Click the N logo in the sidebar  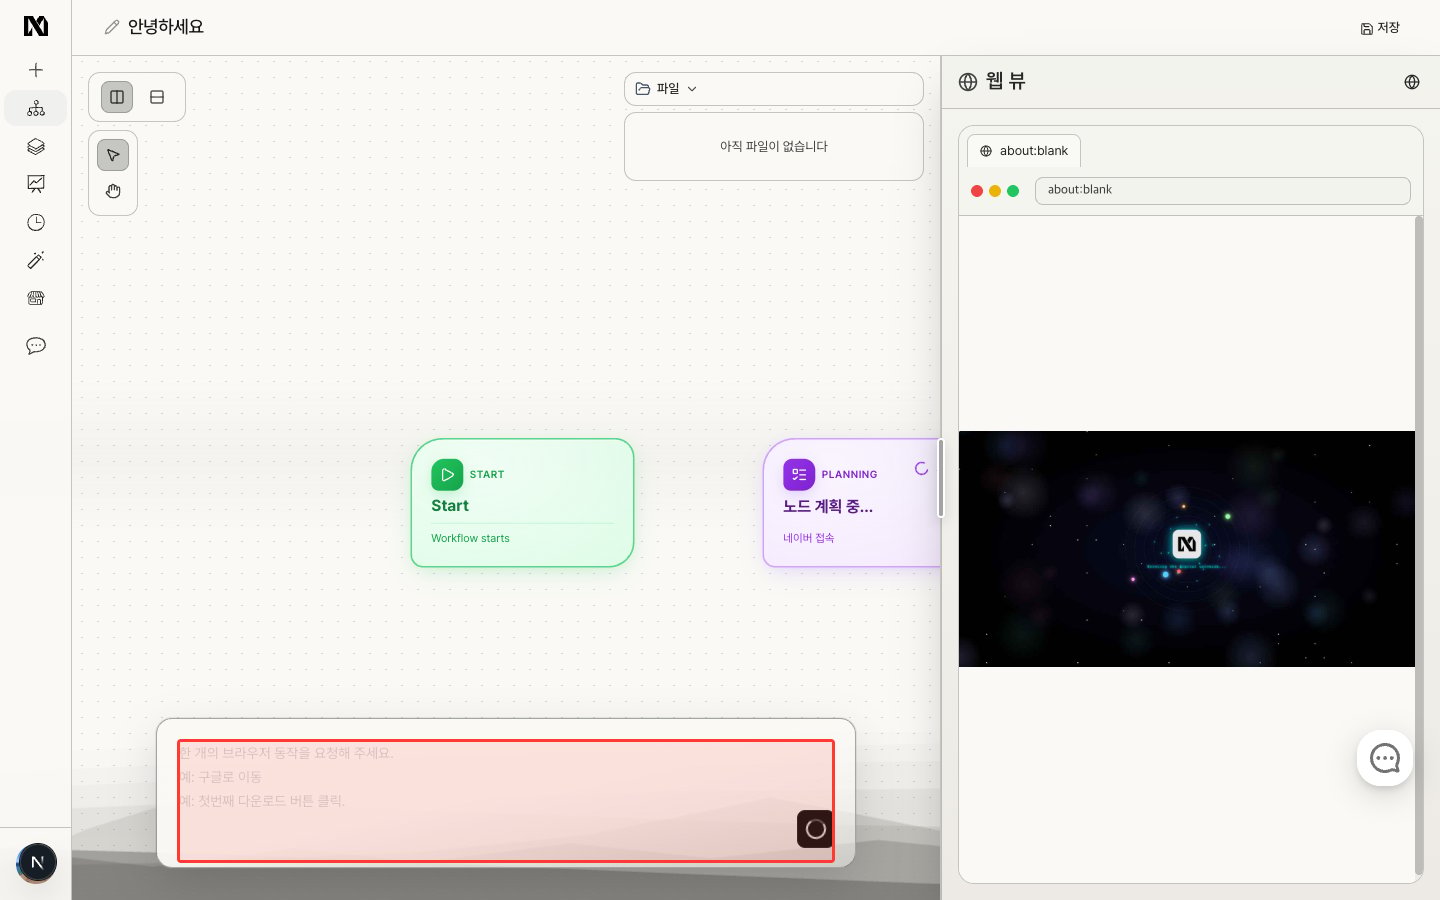tap(36, 26)
